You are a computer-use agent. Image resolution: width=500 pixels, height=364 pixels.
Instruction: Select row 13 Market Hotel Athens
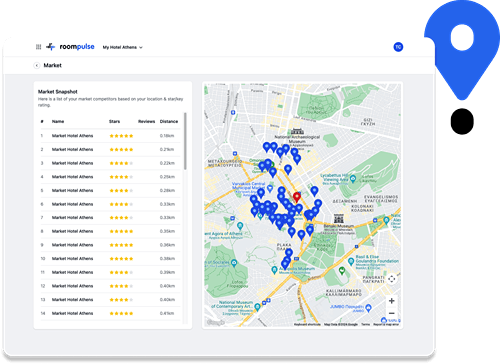coord(110,299)
